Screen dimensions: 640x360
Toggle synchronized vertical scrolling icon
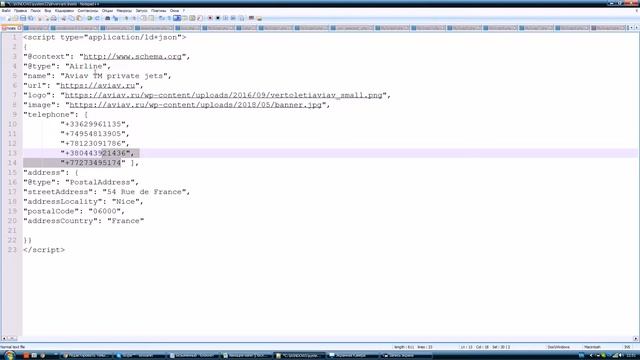coord(143,18)
